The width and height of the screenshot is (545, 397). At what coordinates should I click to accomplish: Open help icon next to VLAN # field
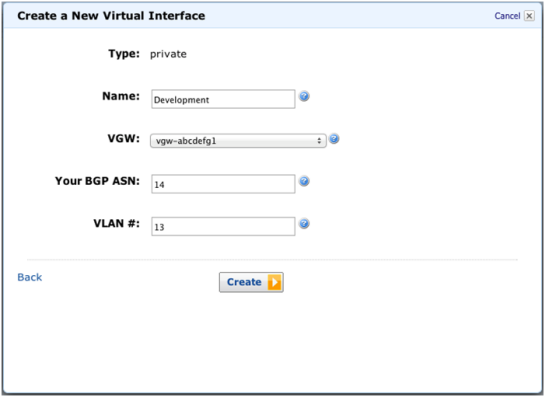[304, 224]
